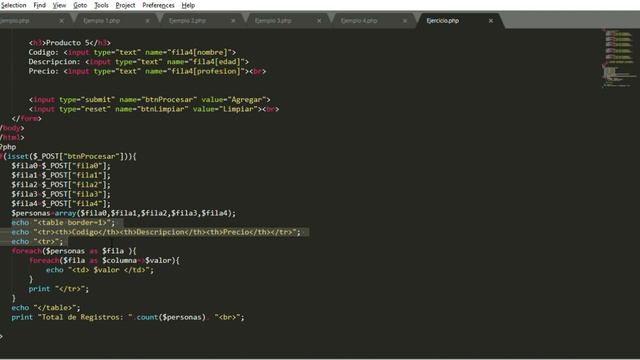
Task: Select the Ejercicio.php tab
Action: coord(443,20)
